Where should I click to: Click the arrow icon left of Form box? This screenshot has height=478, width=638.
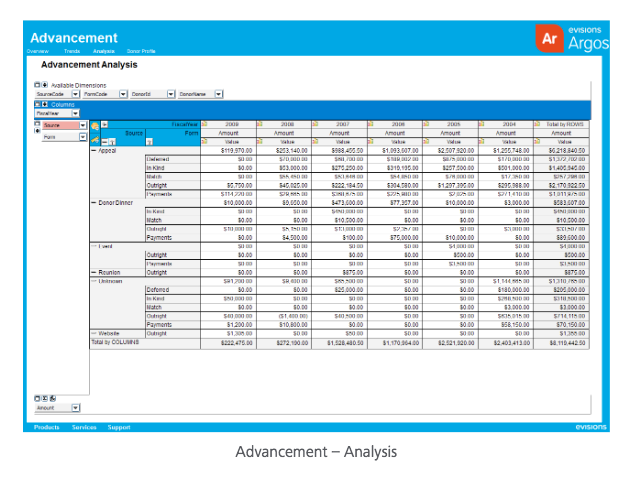click(x=37, y=131)
